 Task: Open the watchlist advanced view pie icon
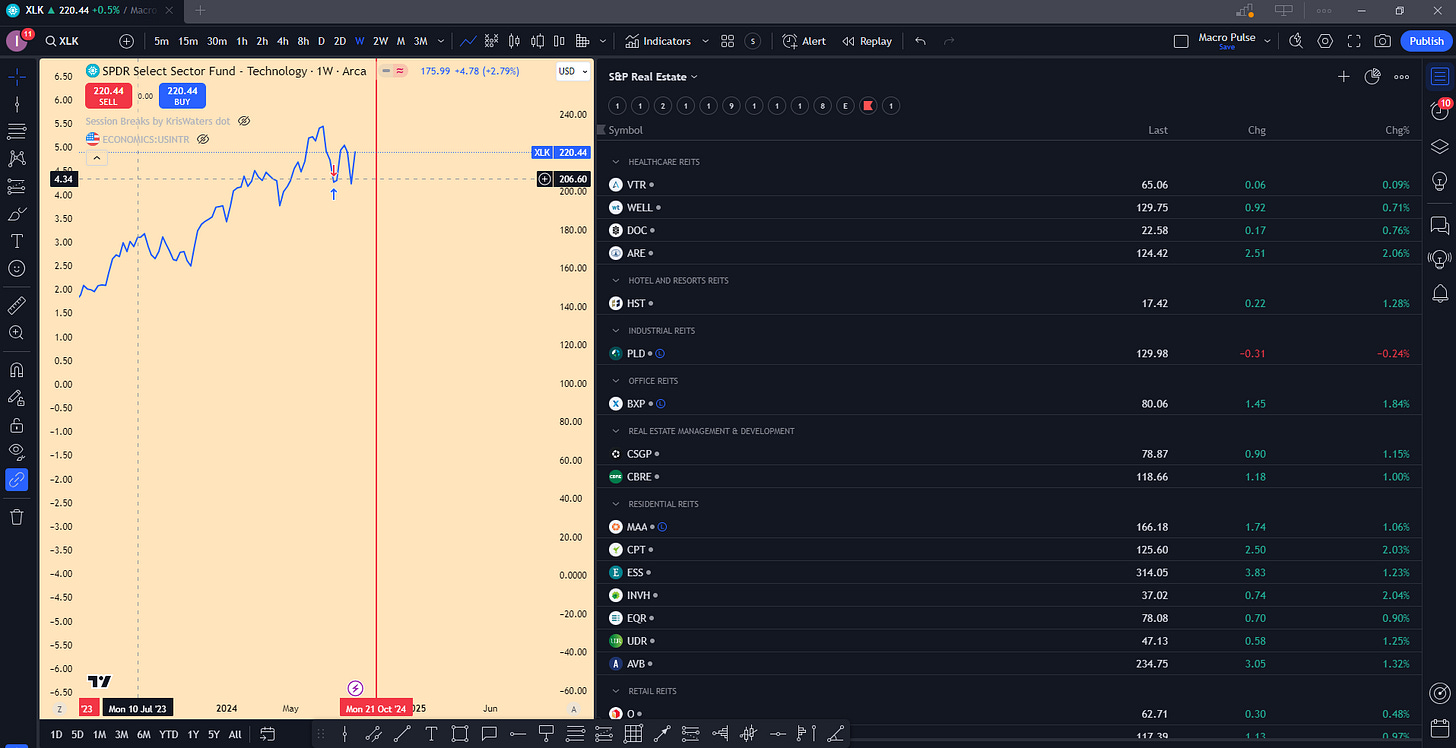[x=1372, y=76]
